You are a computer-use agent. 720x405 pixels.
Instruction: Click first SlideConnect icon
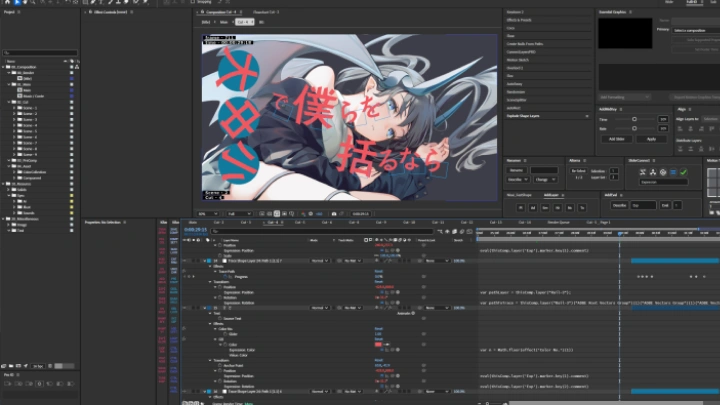(x=643, y=172)
